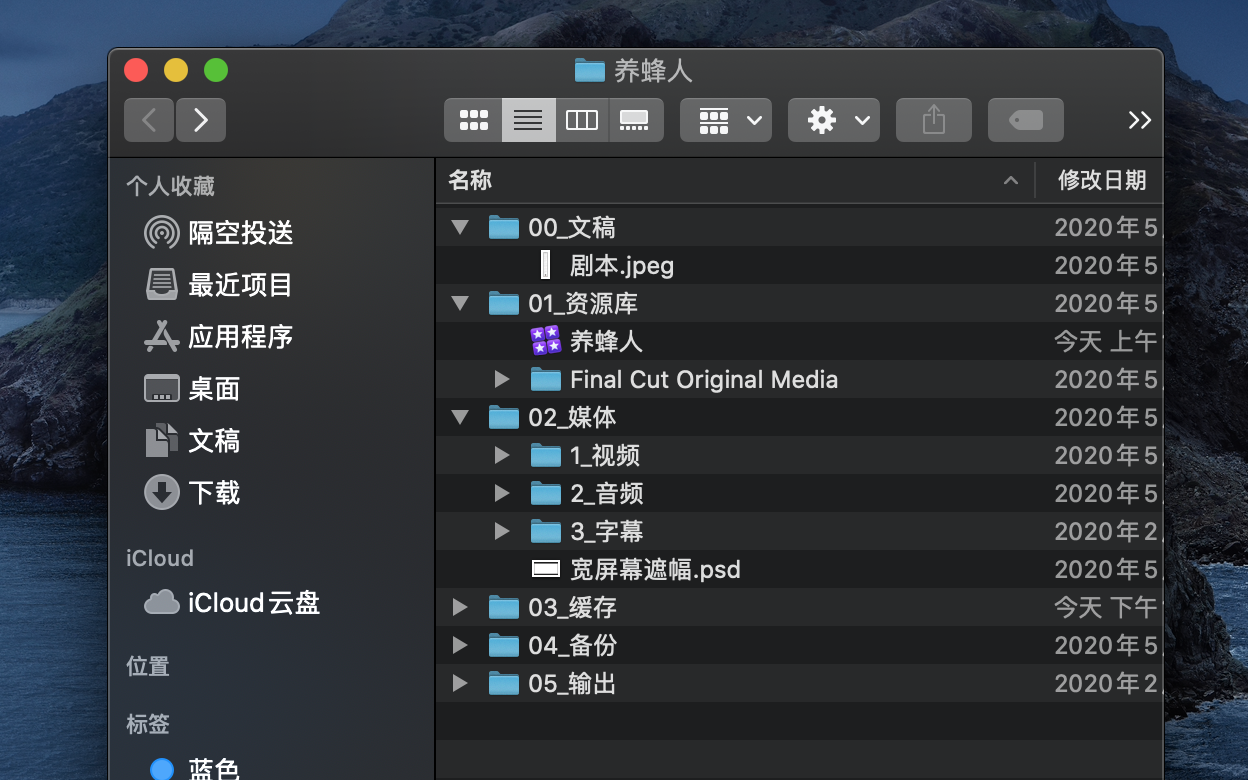1248x780 pixels.
Task: Open 隔空投送 in the sidebar
Action: tap(240, 233)
